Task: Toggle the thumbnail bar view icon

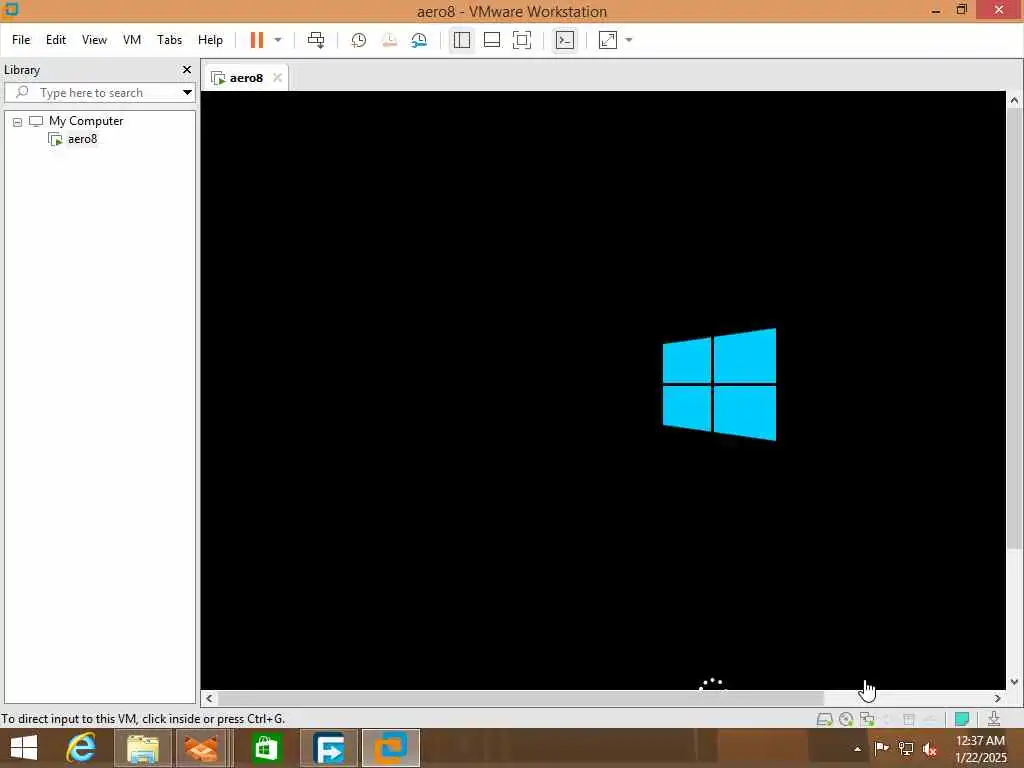Action: (492, 40)
